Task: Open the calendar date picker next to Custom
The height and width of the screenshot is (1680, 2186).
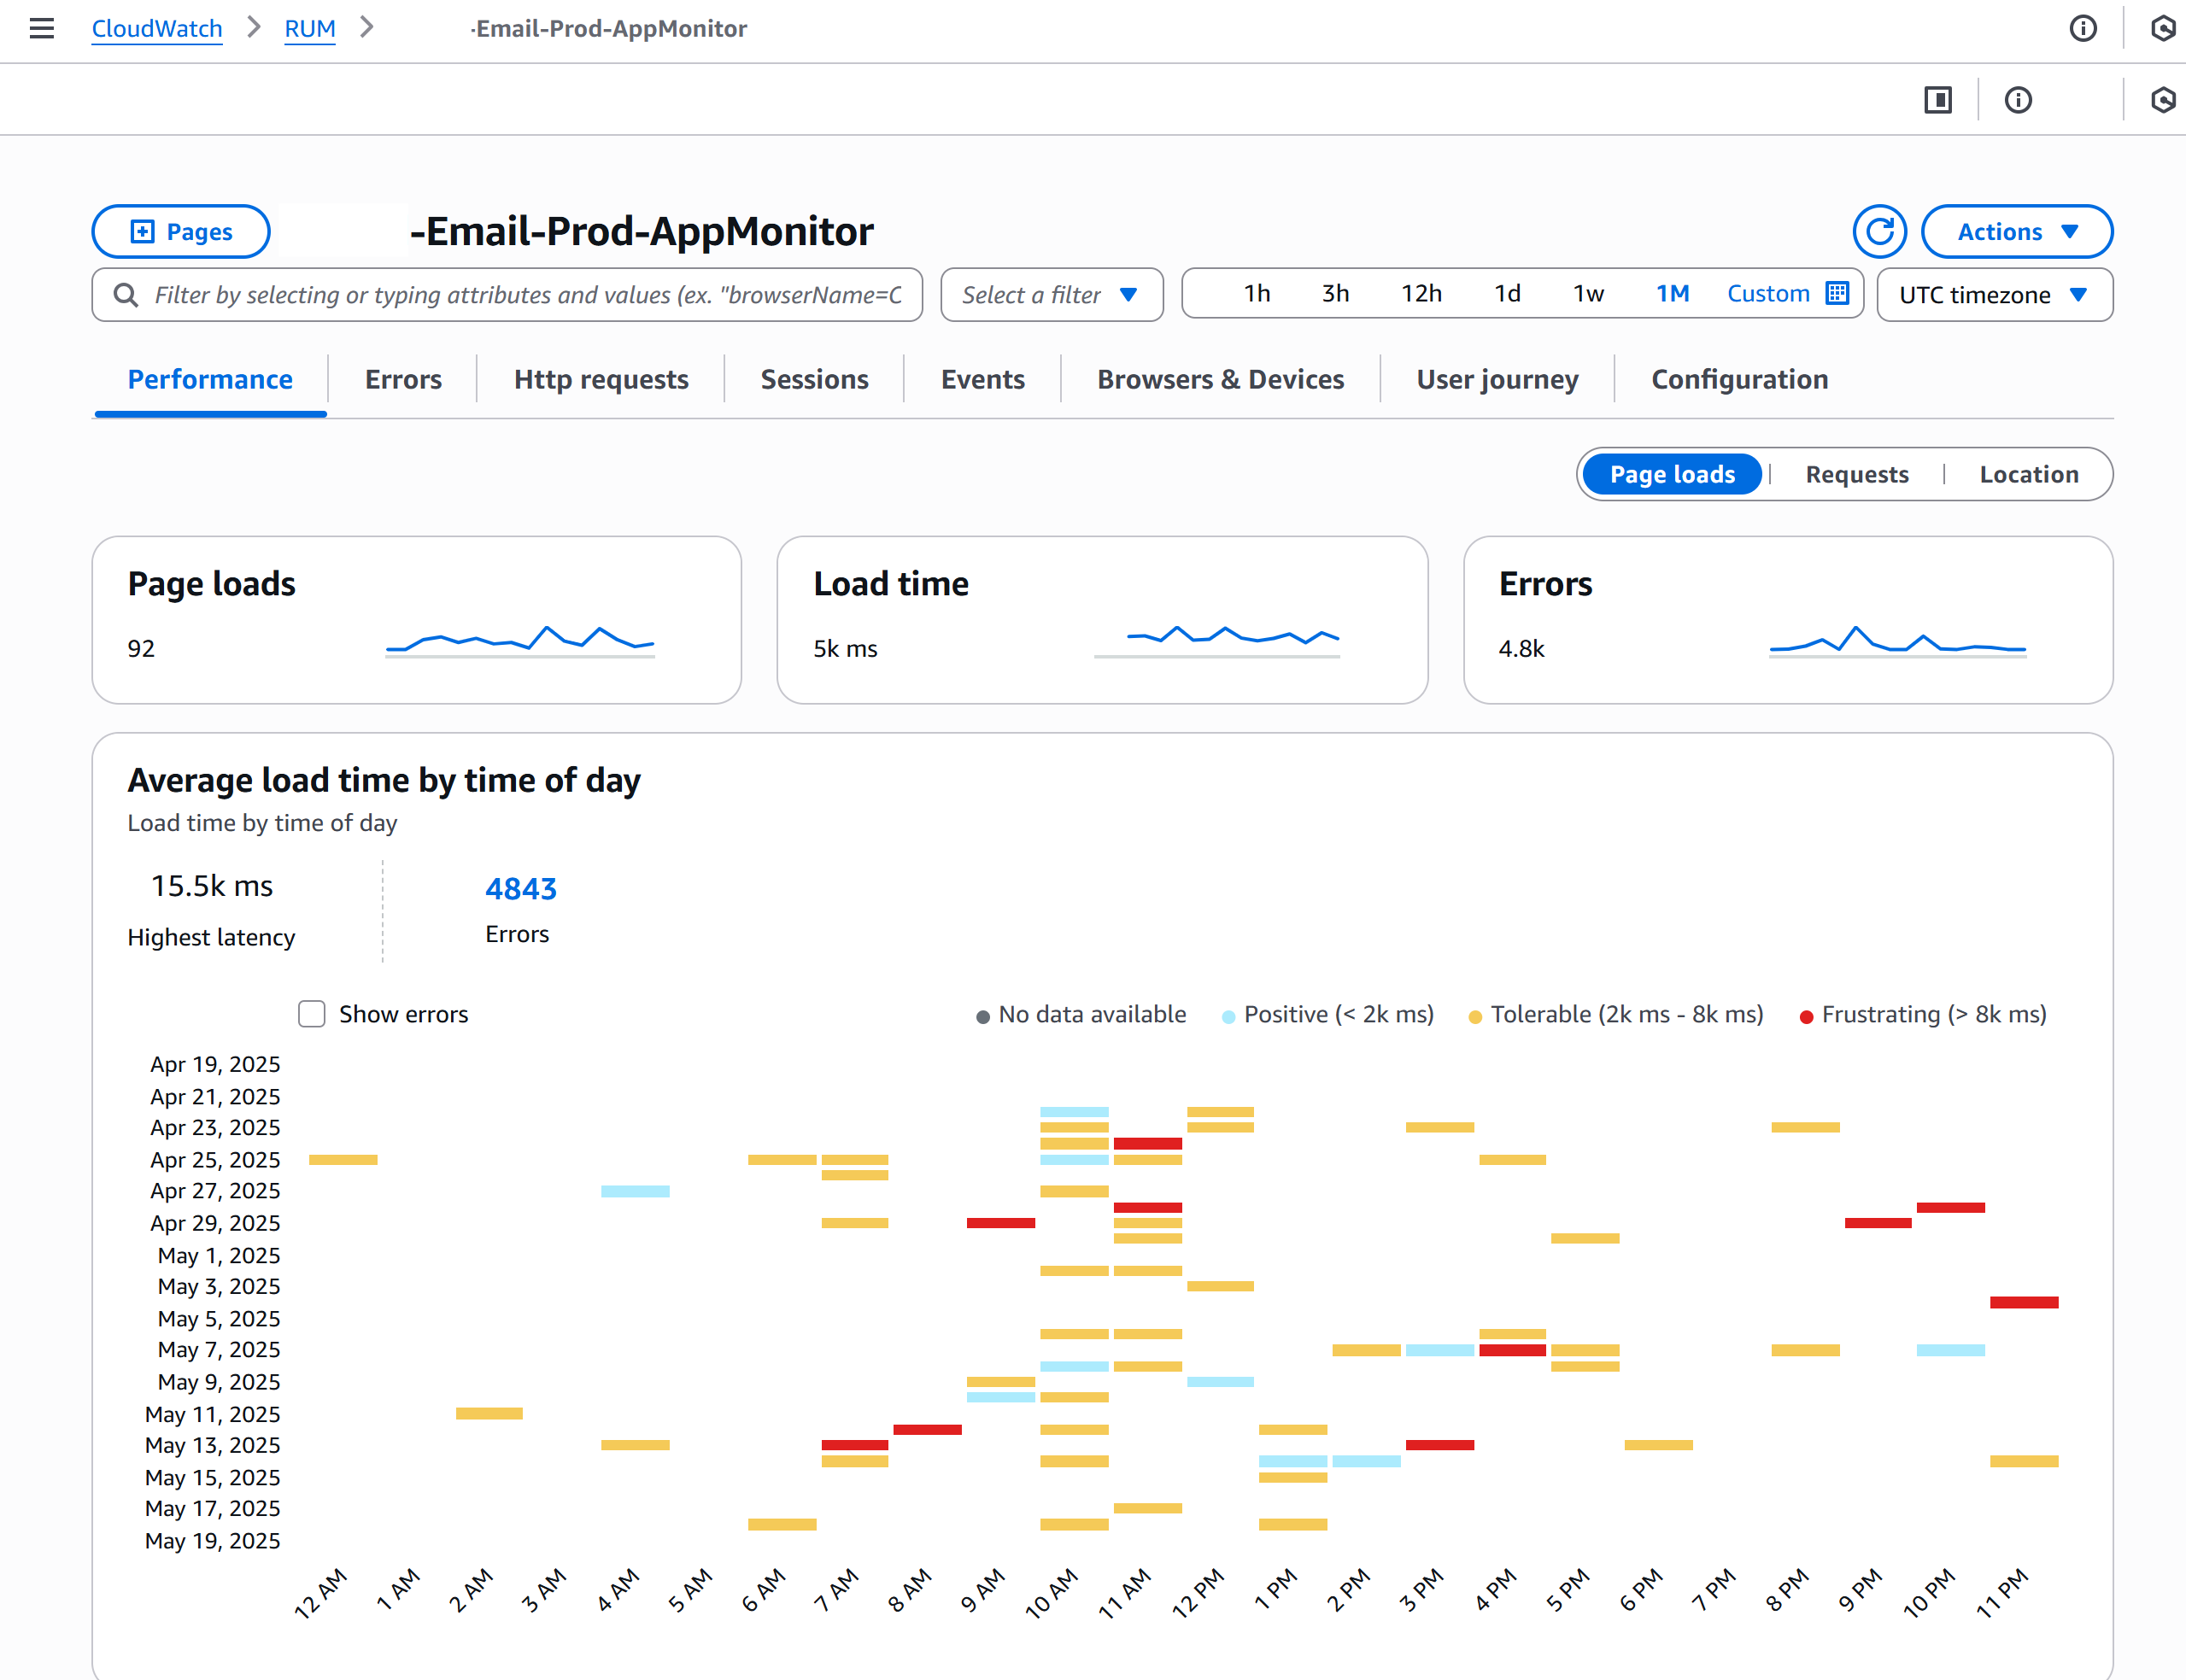Action: pyautogui.click(x=1838, y=293)
